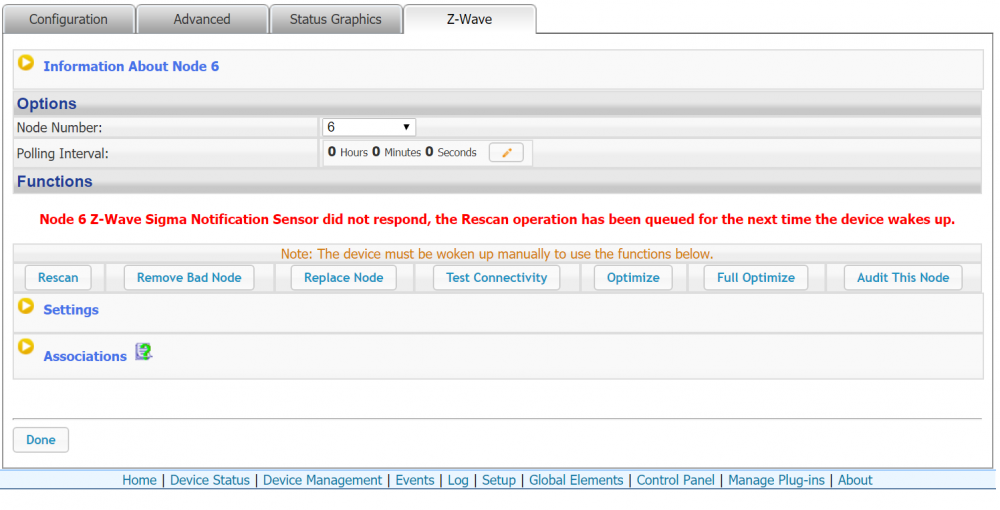Click the Audit This Node button
This screenshot has height=510, width=1000.
[903, 278]
